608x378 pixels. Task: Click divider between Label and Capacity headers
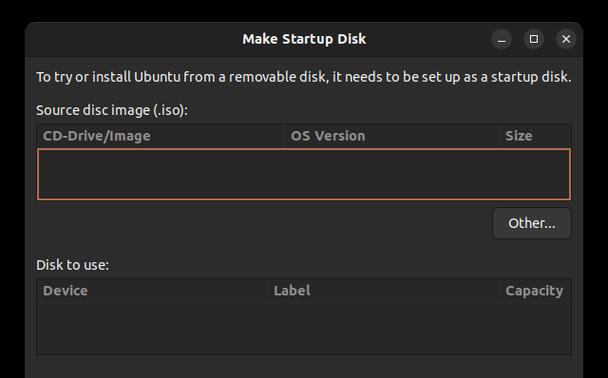pos(500,291)
